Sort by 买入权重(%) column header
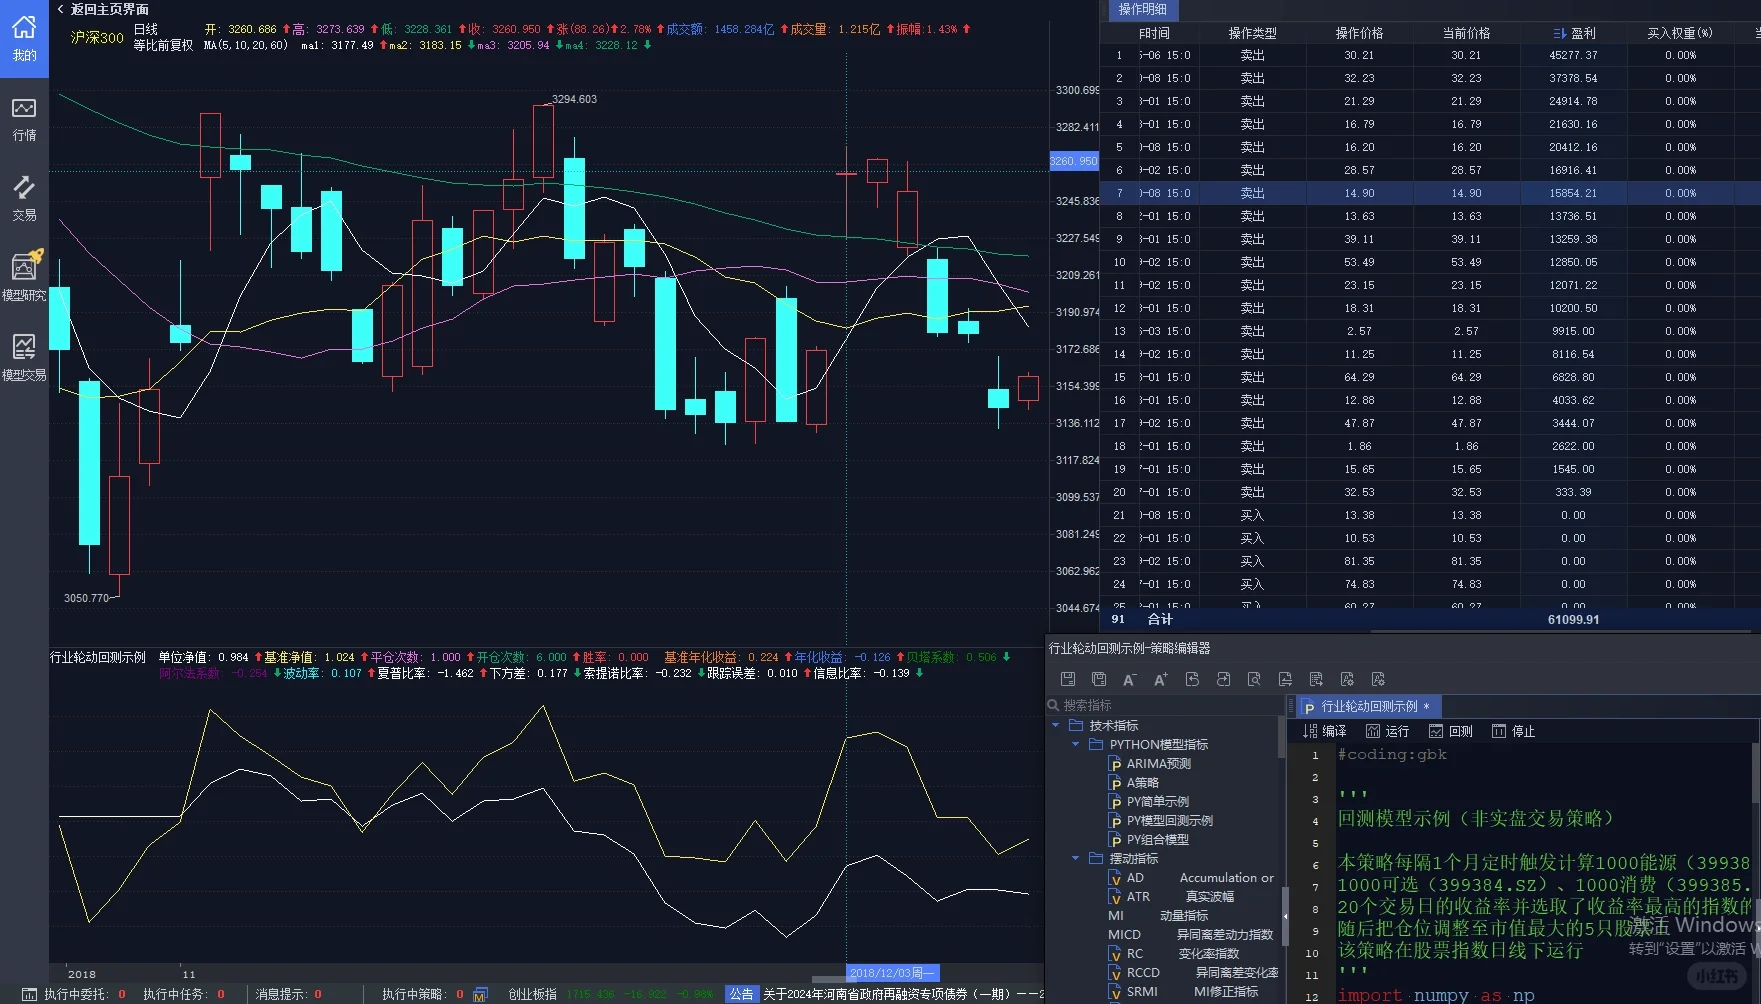Image resolution: width=1761 pixels, height=1004 pixels. point(1680,33)
